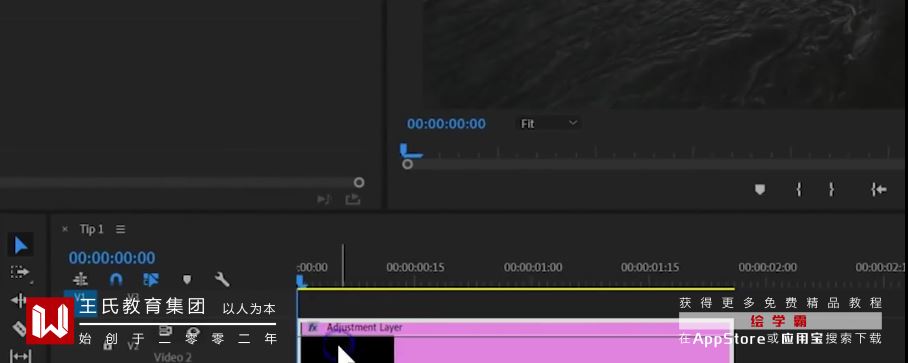Click Mark Out button
The height and width of the screenshot is (363, 908).
832,189
